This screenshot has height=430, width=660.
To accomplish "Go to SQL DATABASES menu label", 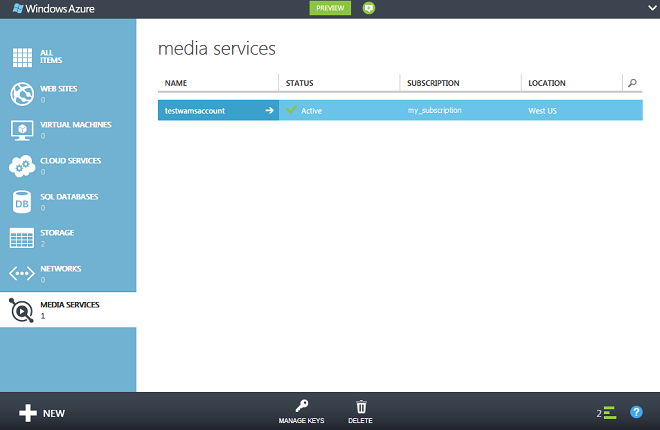I will pyautogui.click(x=69, y=196).
